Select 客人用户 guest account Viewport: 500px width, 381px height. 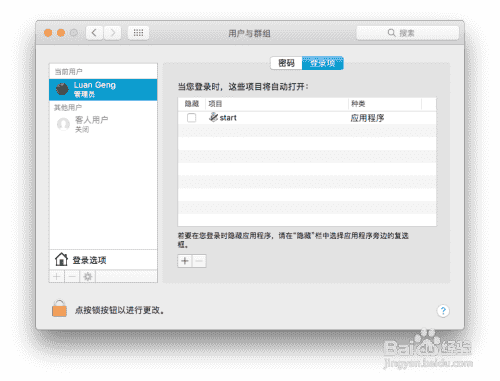(103, 124)
